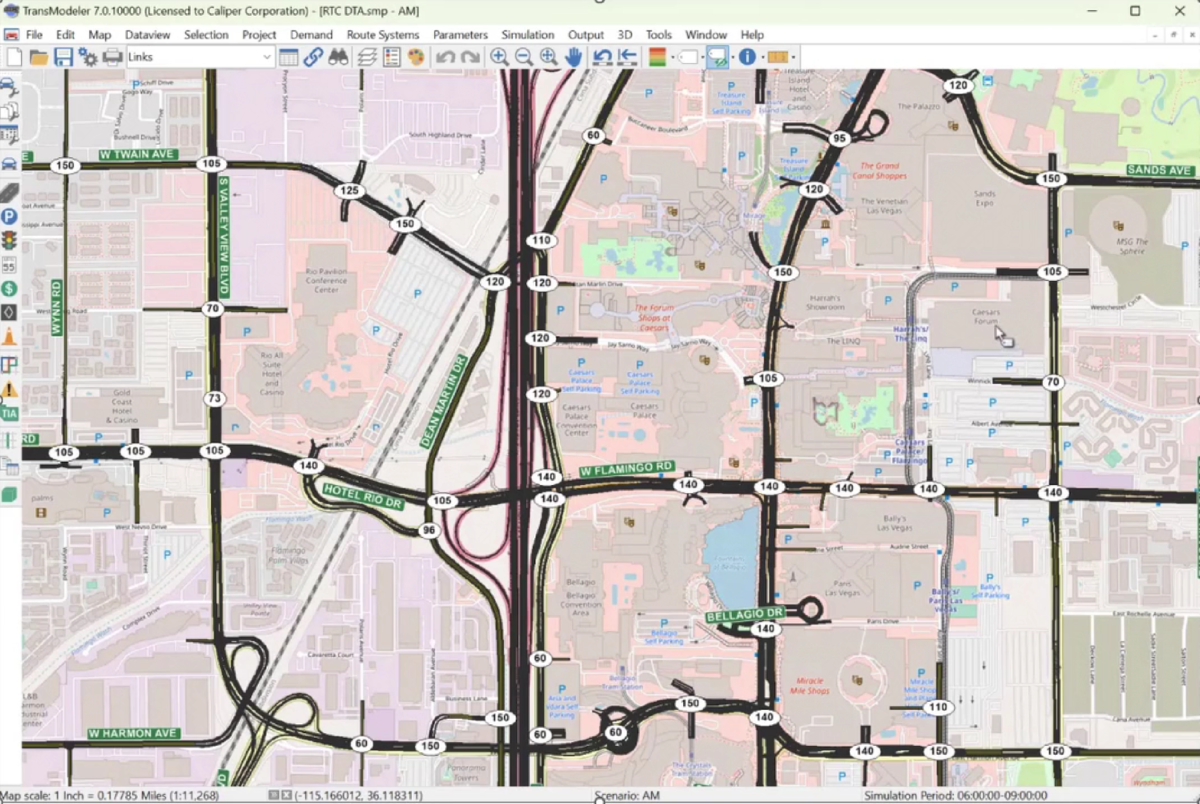Click the HOTEL RIO DR street label
Viewport: 1200px width, 804px height.
point(363,495)
